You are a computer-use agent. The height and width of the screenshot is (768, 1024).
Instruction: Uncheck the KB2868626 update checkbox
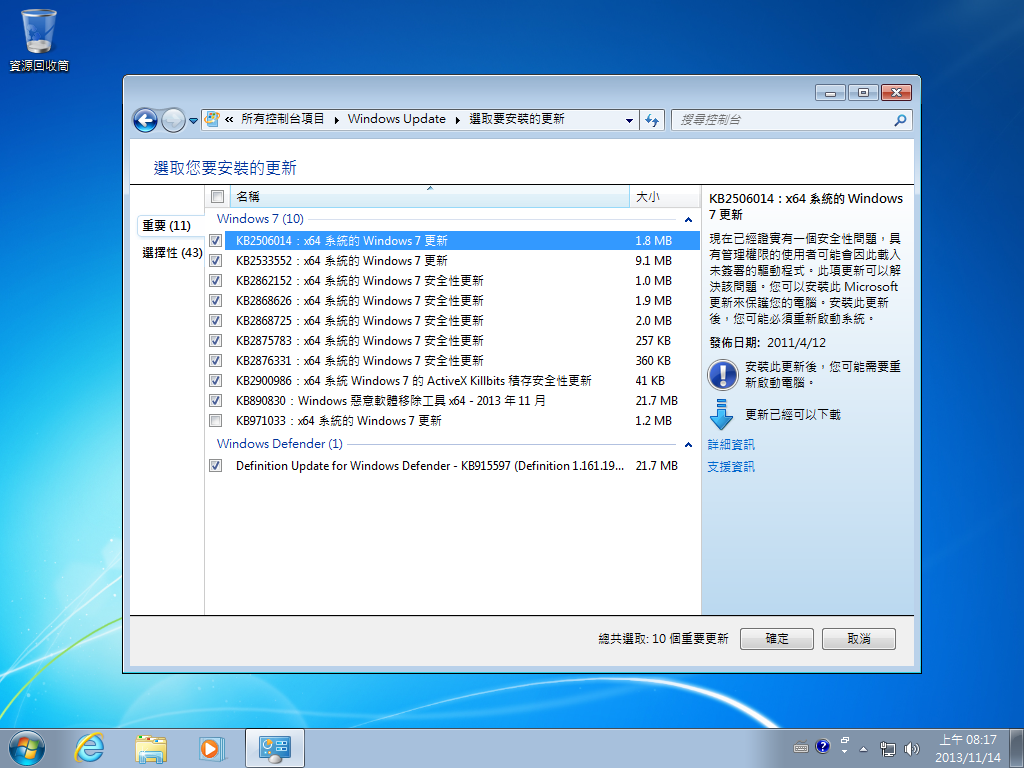[216, 300]
